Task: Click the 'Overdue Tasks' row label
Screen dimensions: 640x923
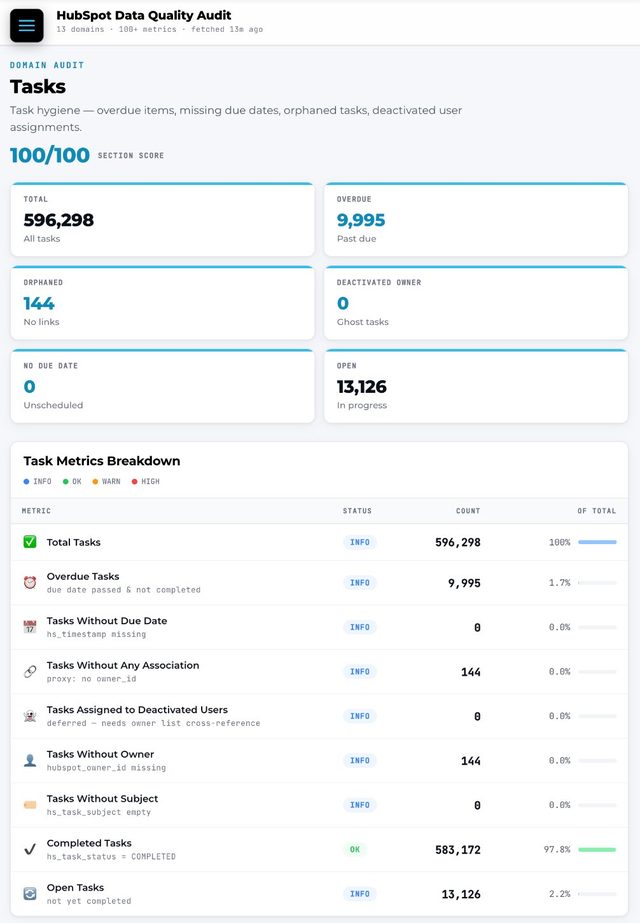Action: click(83, 576)
